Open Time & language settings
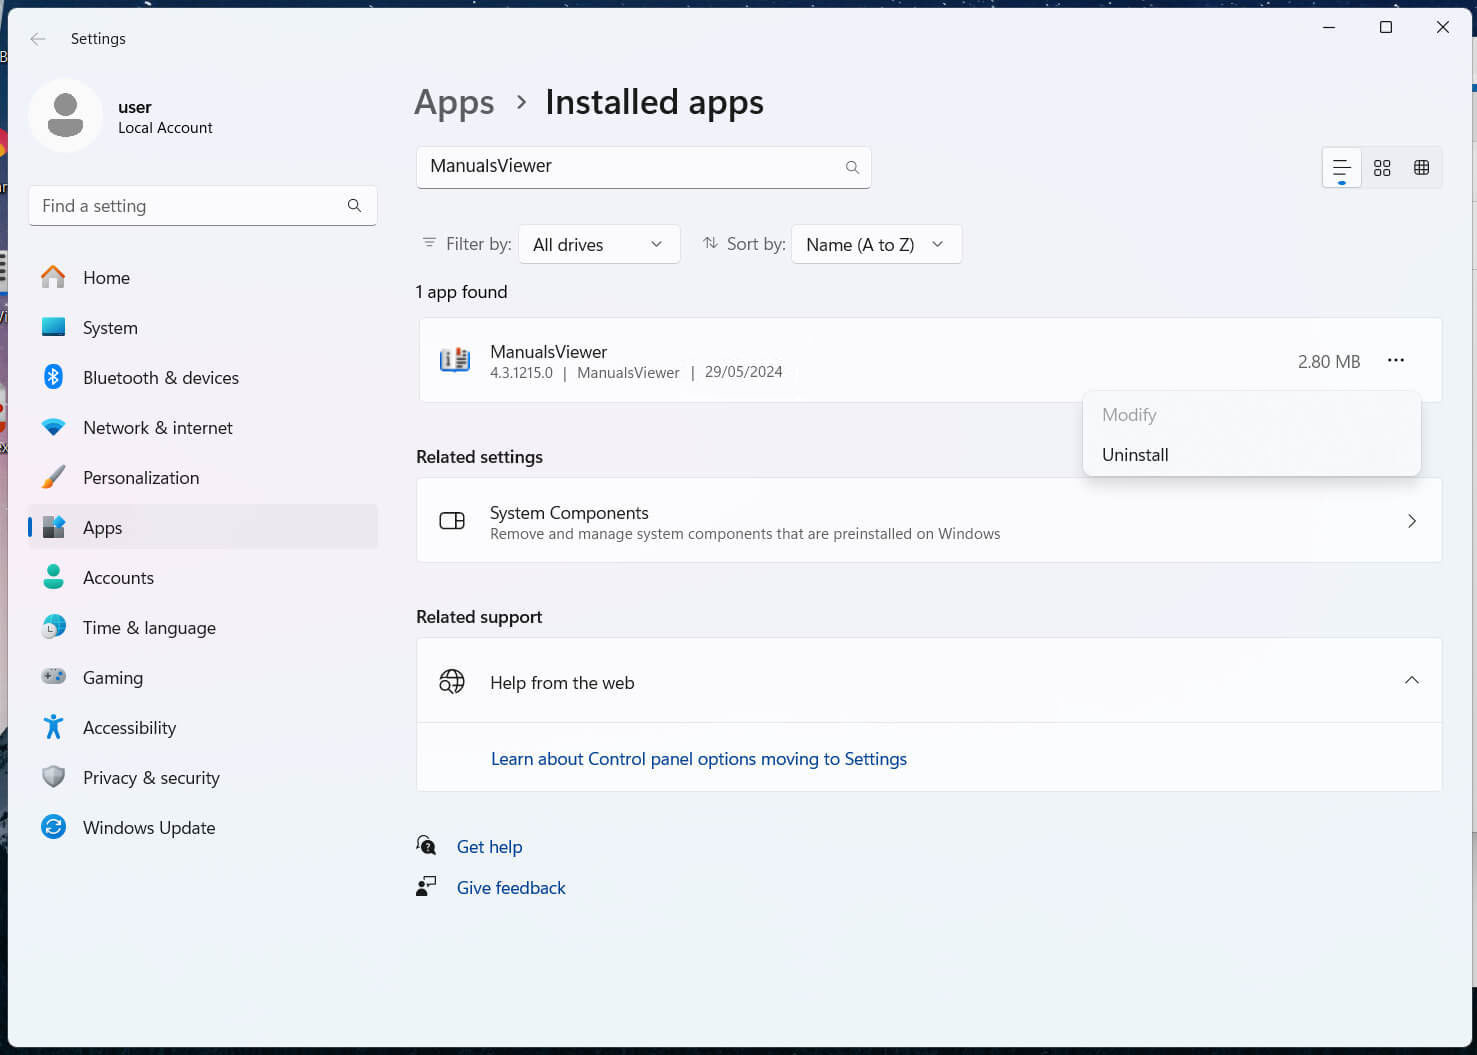1477x1055 pixels. point(203,628)
